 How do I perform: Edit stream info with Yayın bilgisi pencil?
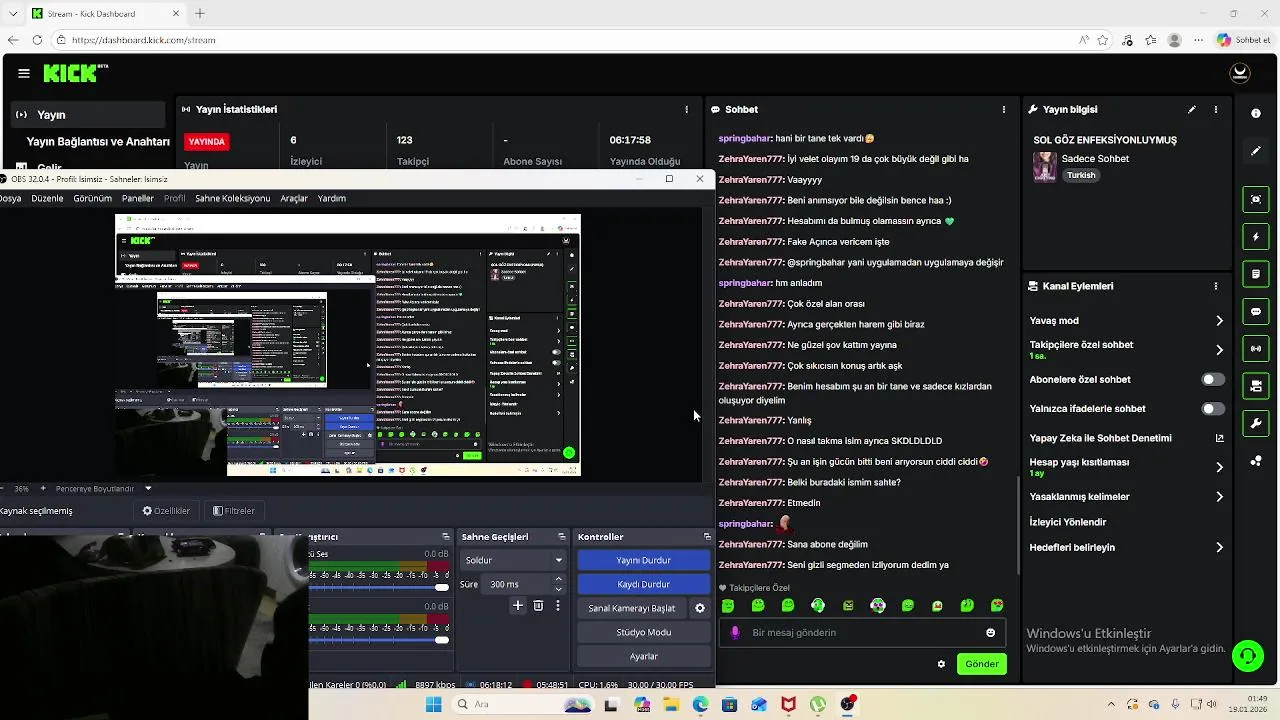(1192, 109)
